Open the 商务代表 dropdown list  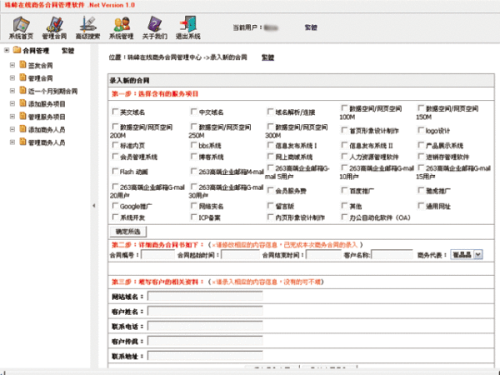(478, 255)
